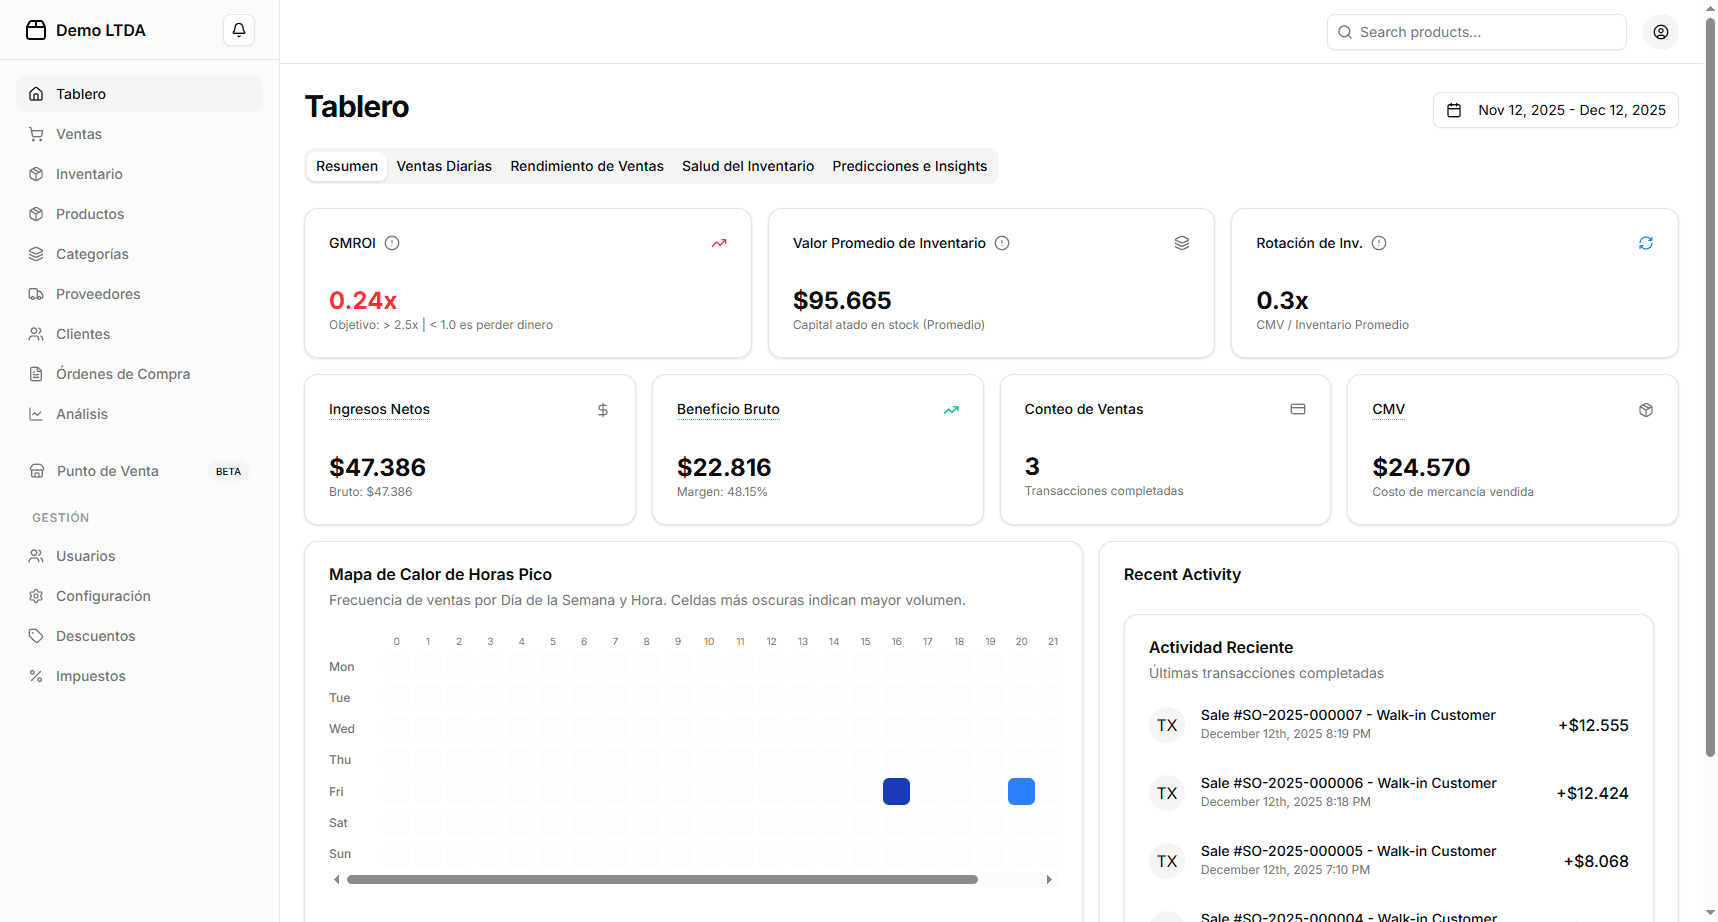Select the Salud del Inventario tab
Viewport: 1718px width, 922px height.
pyautogui.click(x=747, y=166)
